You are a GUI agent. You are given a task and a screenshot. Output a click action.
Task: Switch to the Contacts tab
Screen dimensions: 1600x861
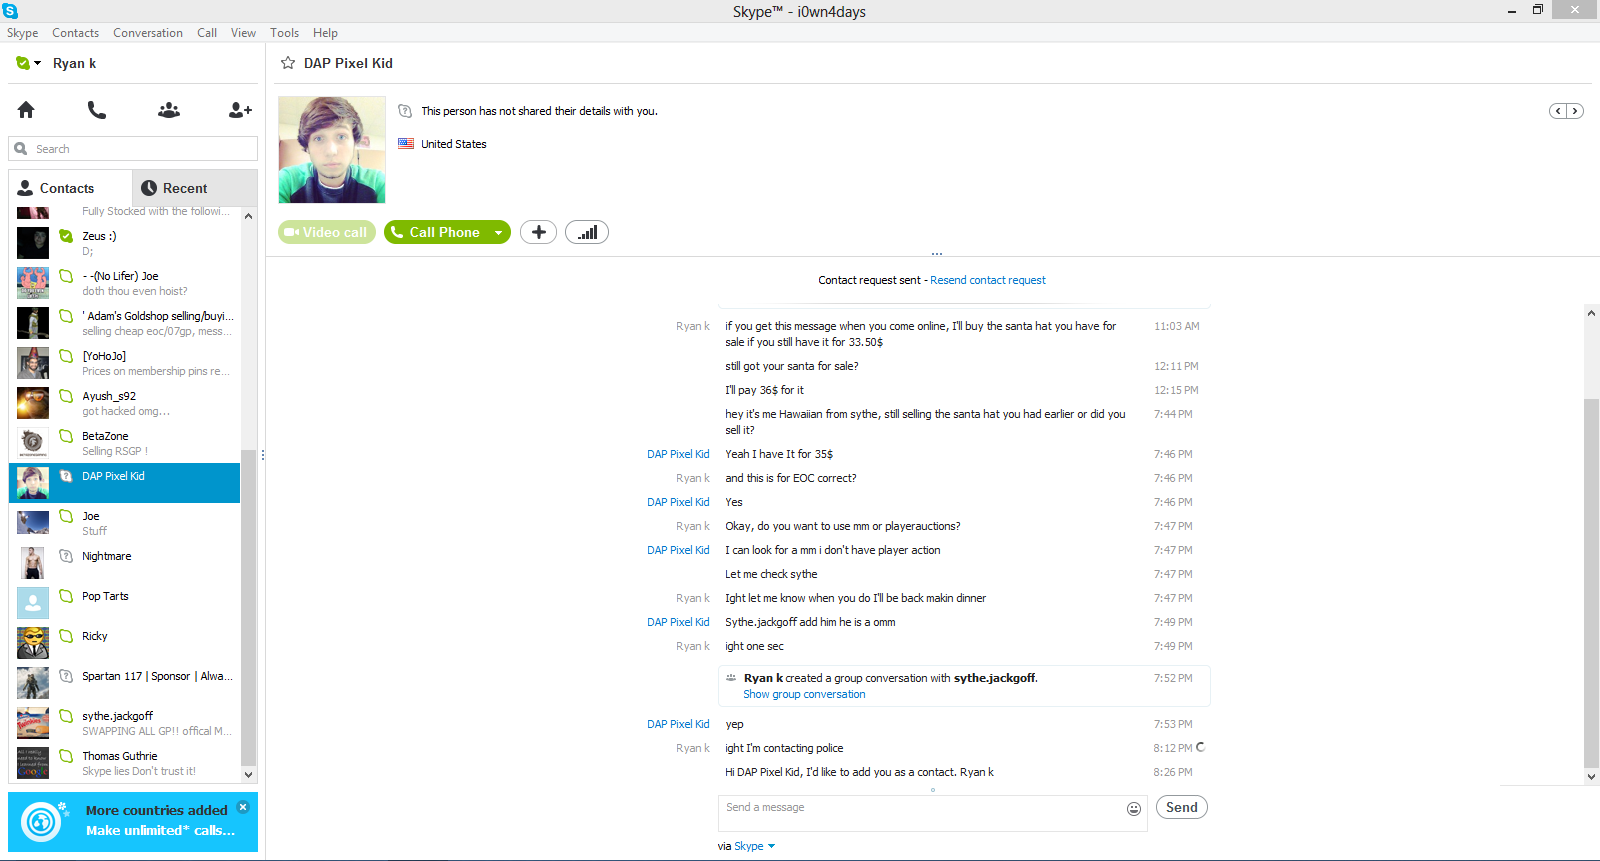[x=70, y=188]
